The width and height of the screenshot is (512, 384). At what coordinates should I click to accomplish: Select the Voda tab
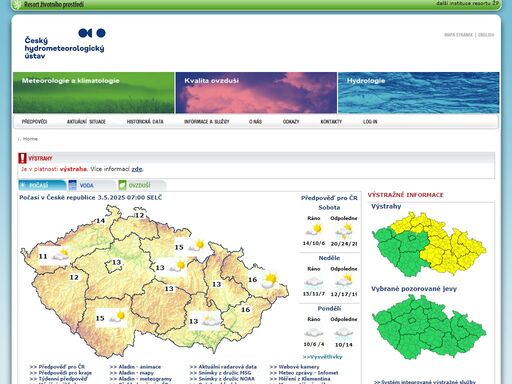91,185
